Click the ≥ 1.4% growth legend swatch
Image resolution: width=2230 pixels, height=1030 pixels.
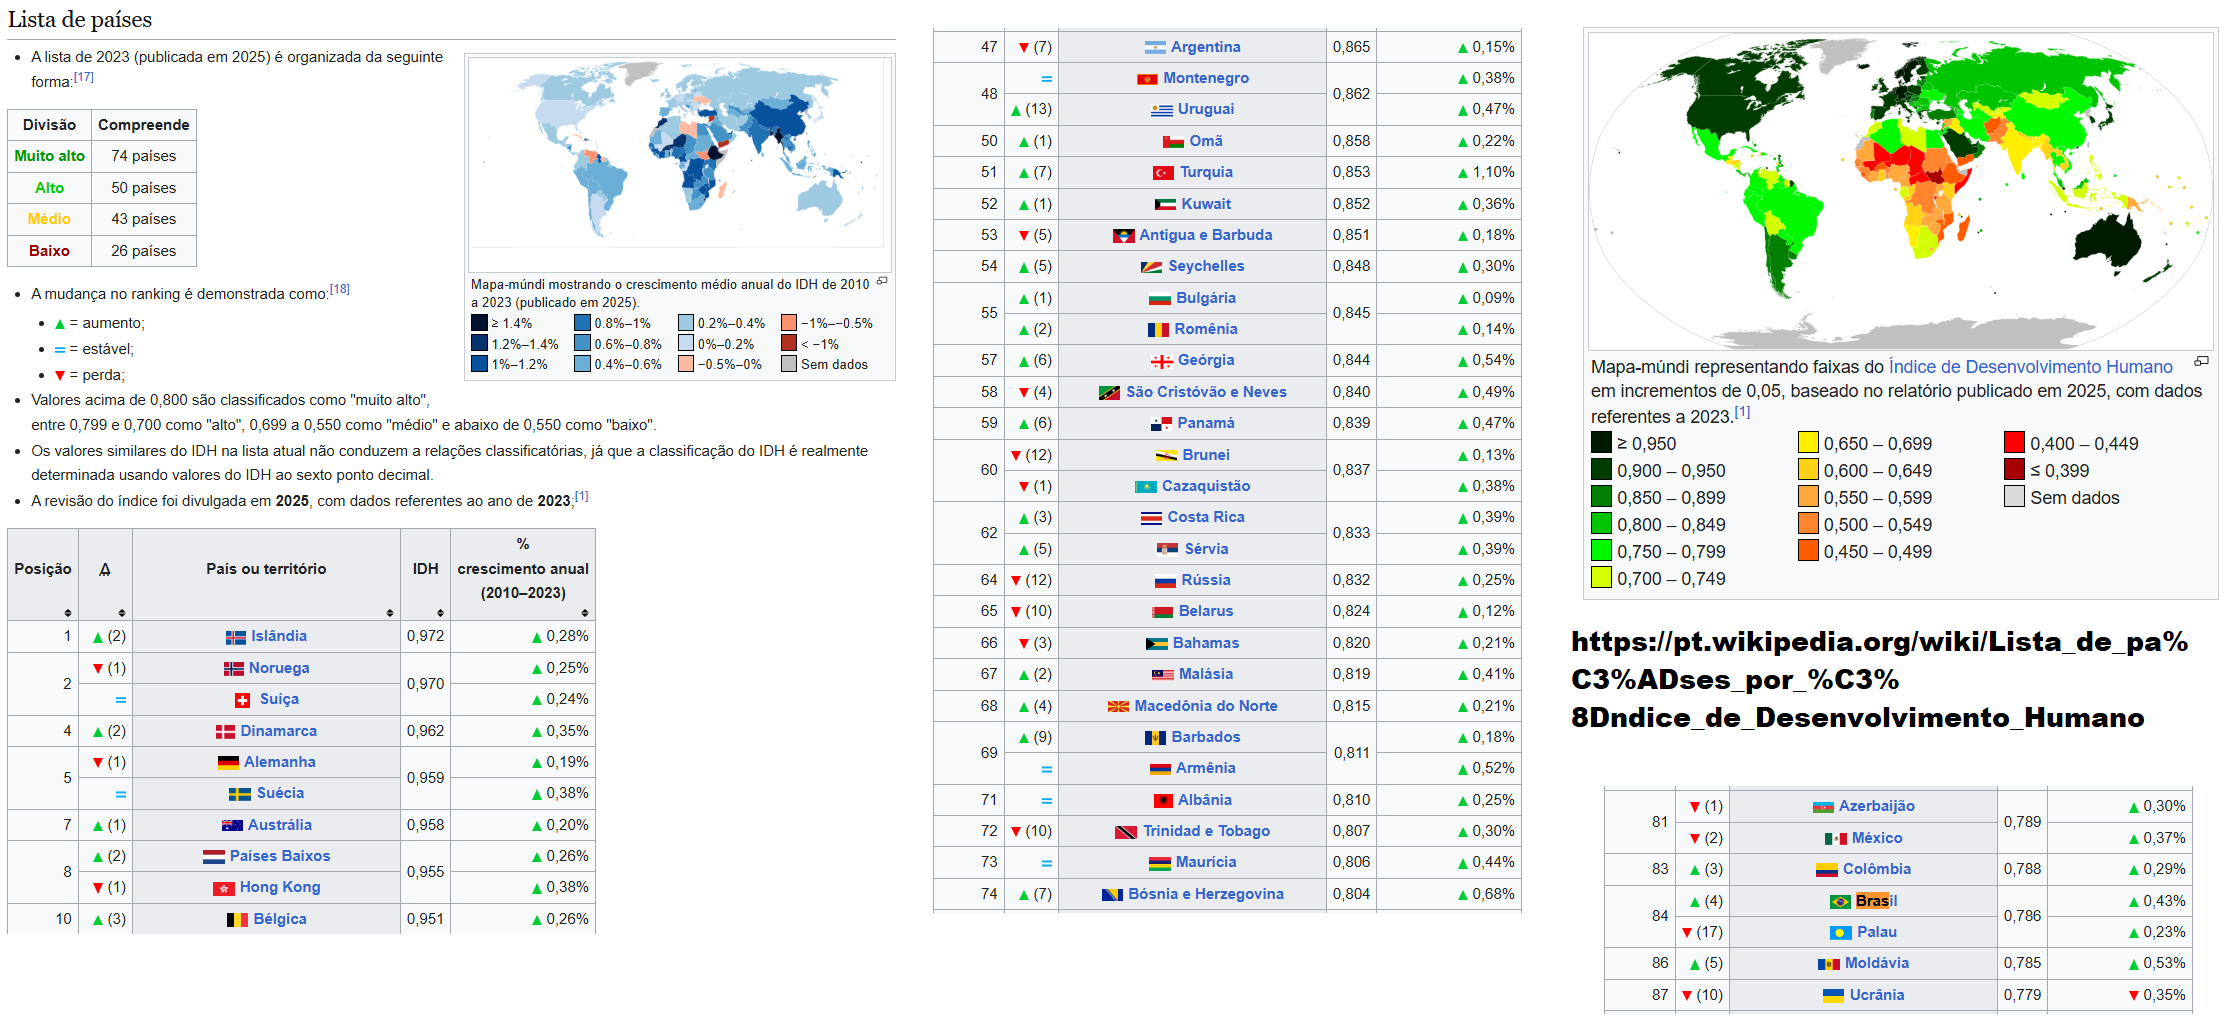[479, 323]
